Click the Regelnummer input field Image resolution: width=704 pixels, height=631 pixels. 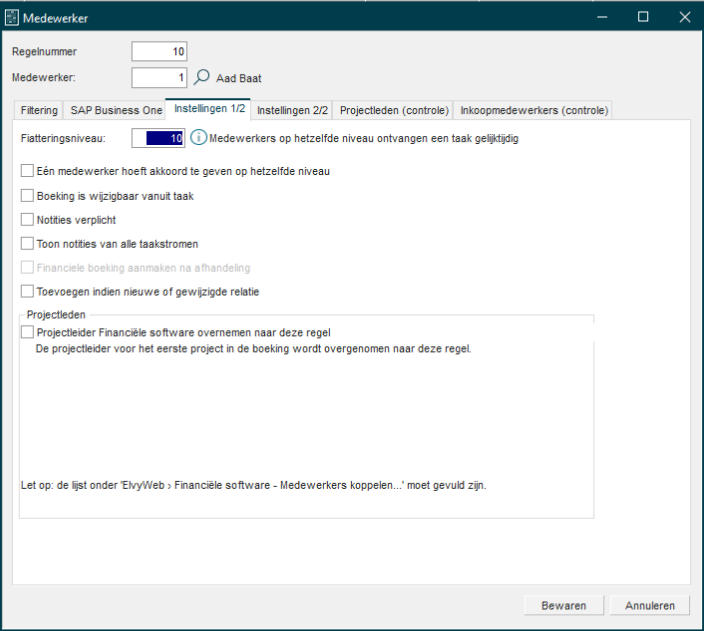[159, 52]
